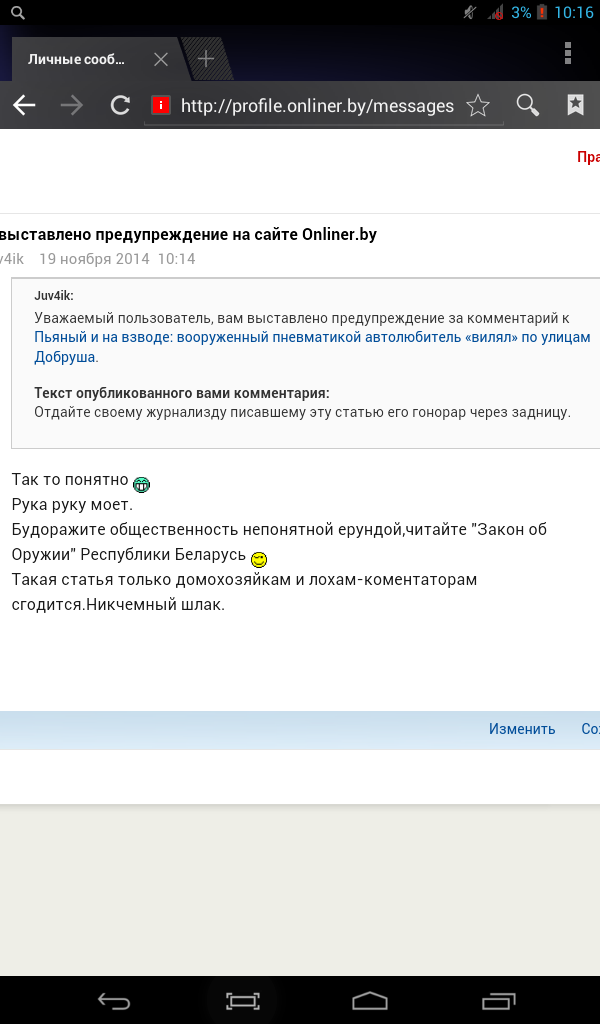Click the Изменить link
Viewport: 600px width, 1024px height.
[x=521, y=729]
